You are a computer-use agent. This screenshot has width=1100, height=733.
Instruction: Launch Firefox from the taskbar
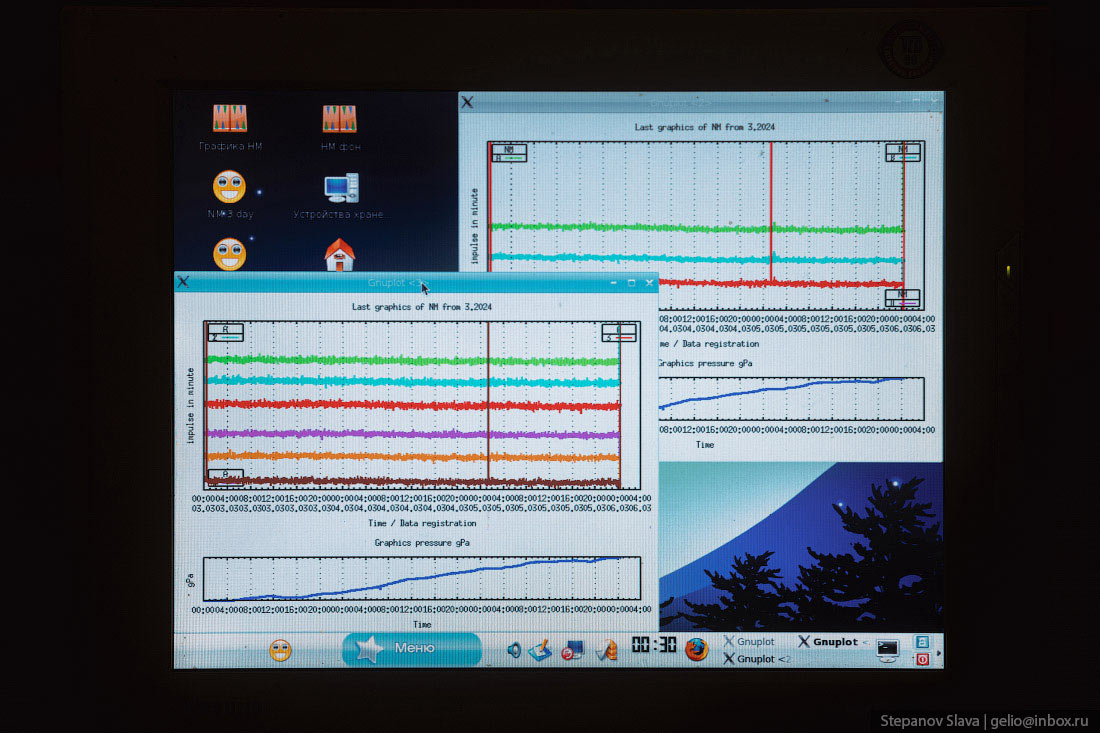click(697, 649)
